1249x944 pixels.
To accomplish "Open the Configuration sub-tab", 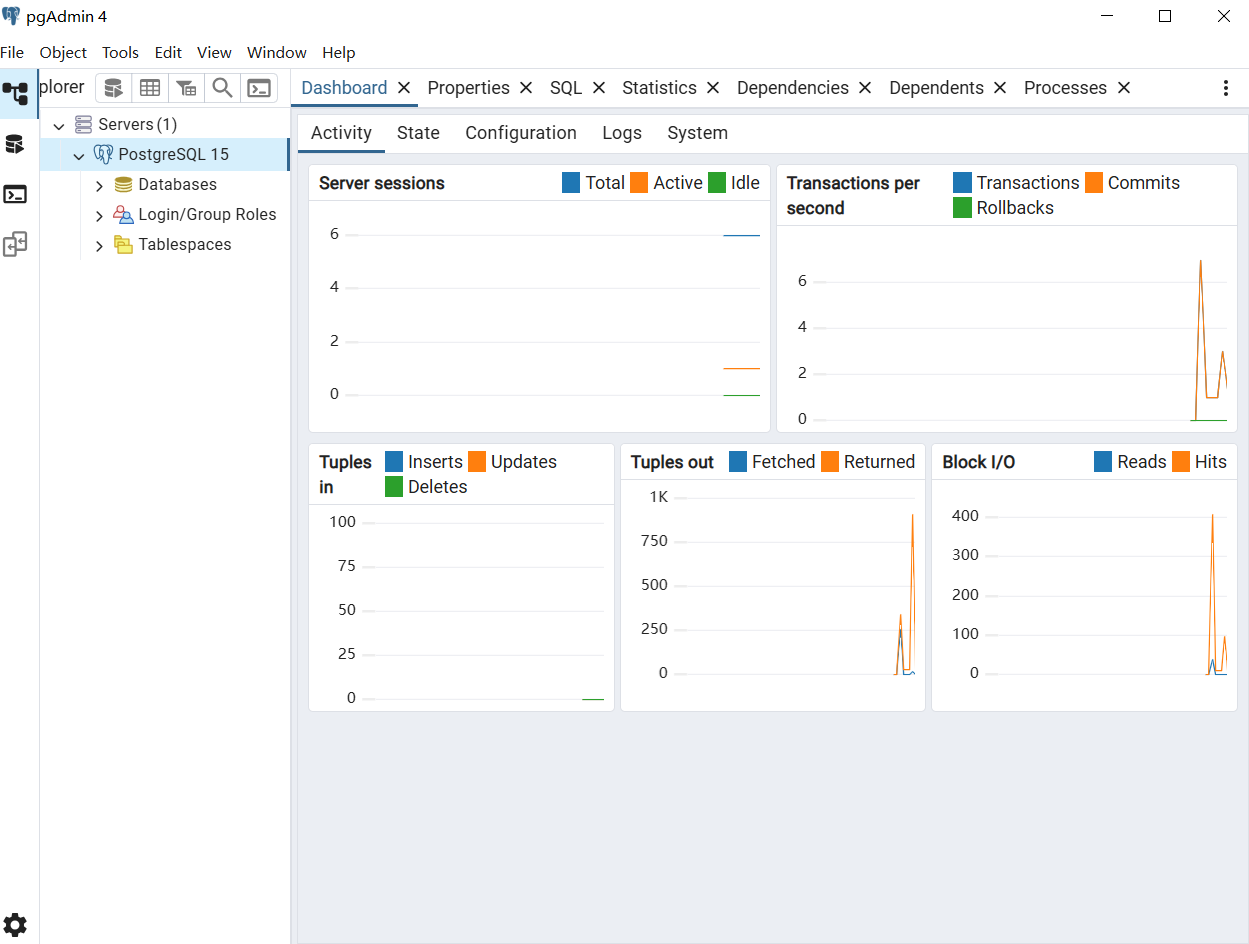I will (521, 133).
